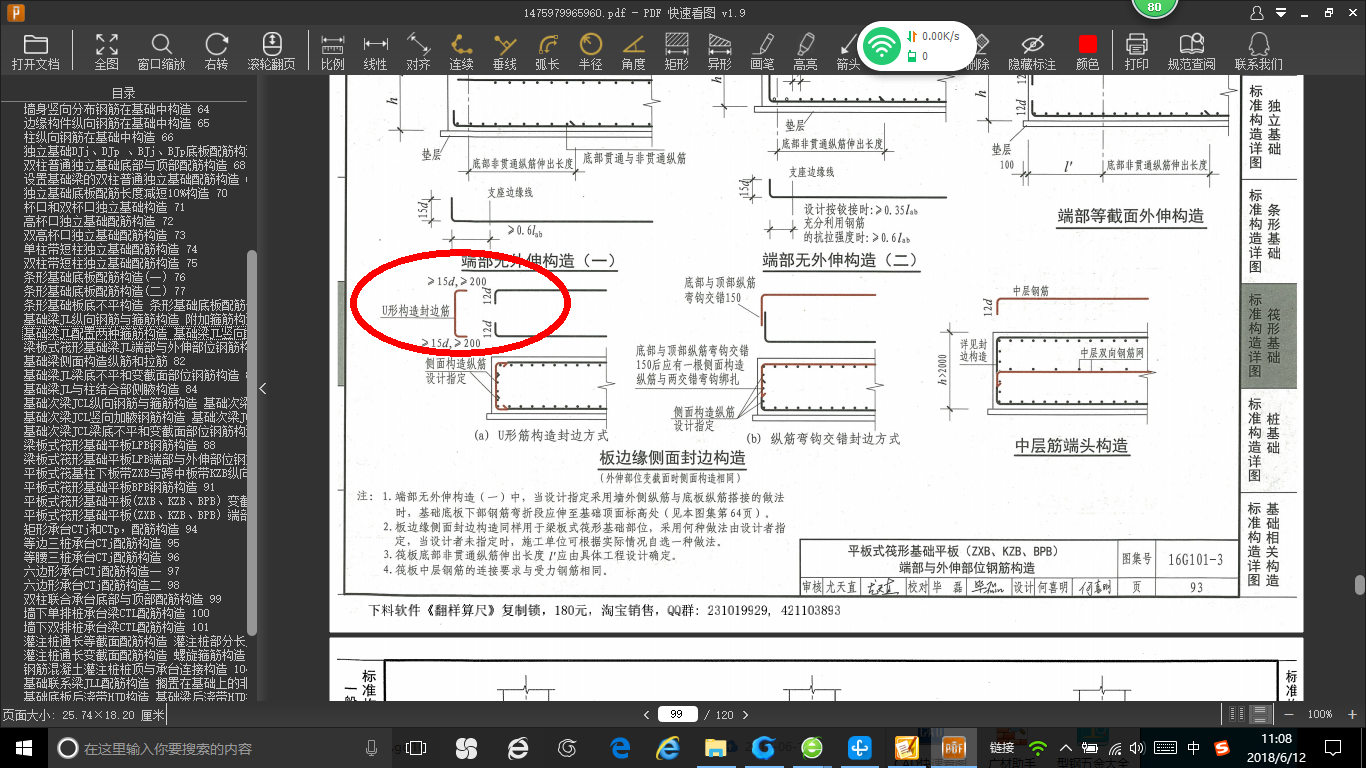This screenshot has height=768, width=1366.
Task: Print the document with 打印
Action: [x=1136, y=51]
